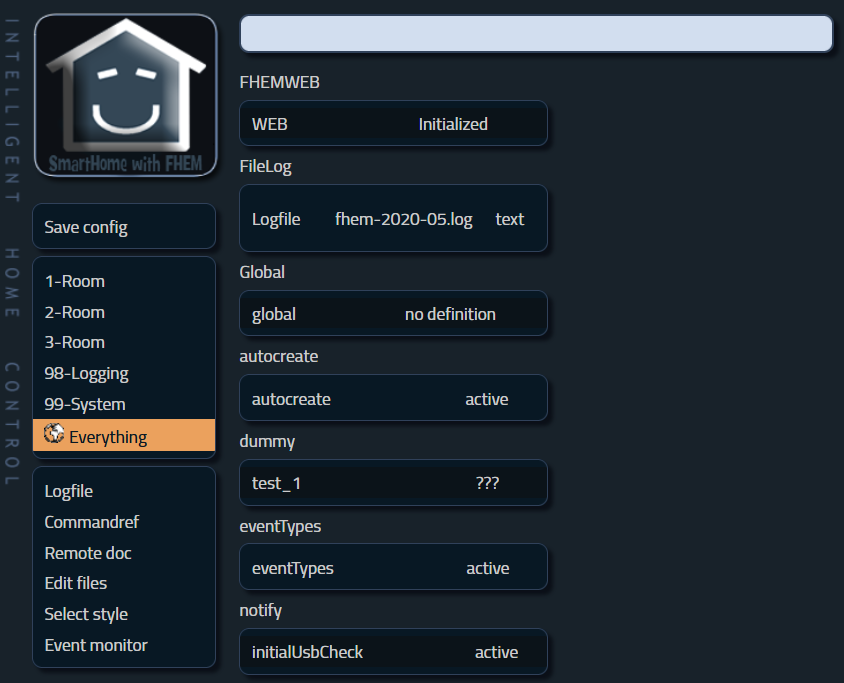Go to the 98-Logging room
Image resolution: width=844 pixels, height=683 pixels.
pos(86,373)
